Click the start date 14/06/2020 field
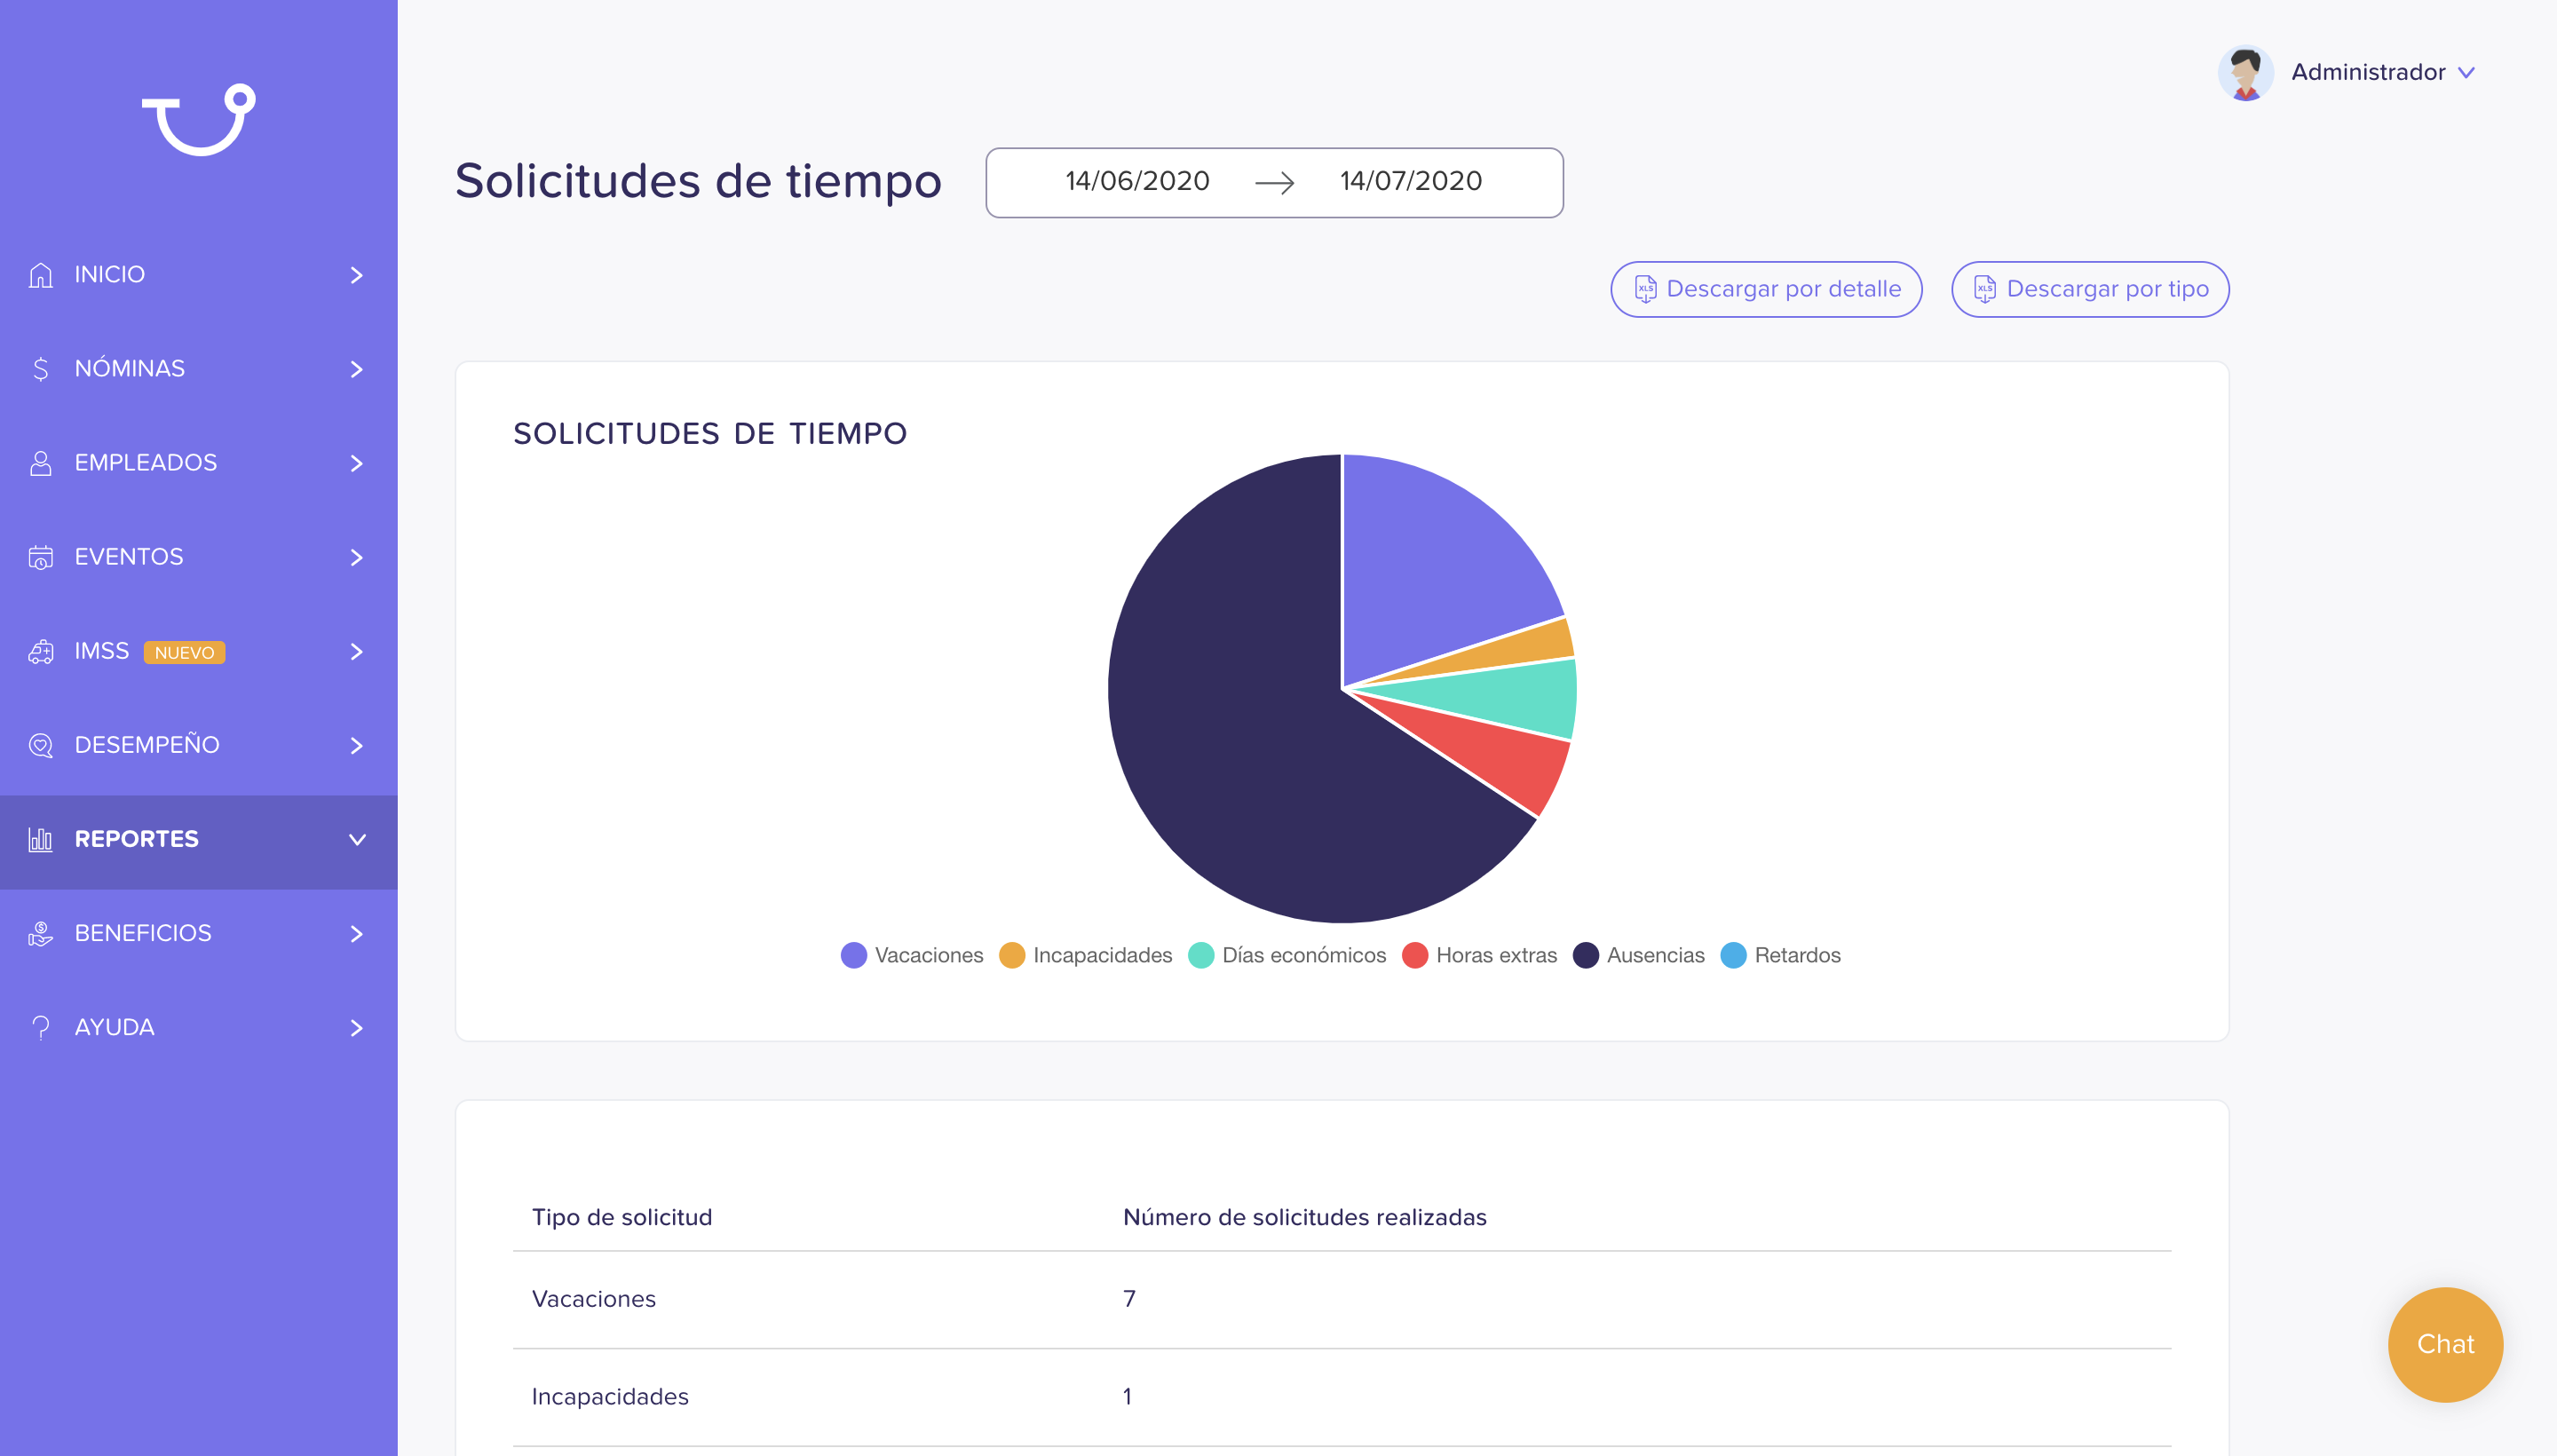The height and width of the screenshot is (1456, 2557). [x=1137, y=181]
